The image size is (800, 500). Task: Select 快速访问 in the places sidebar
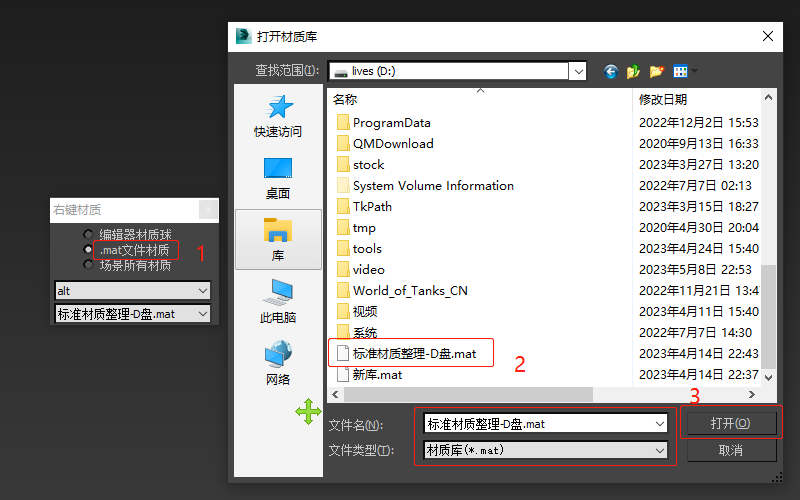click(278, 116)
